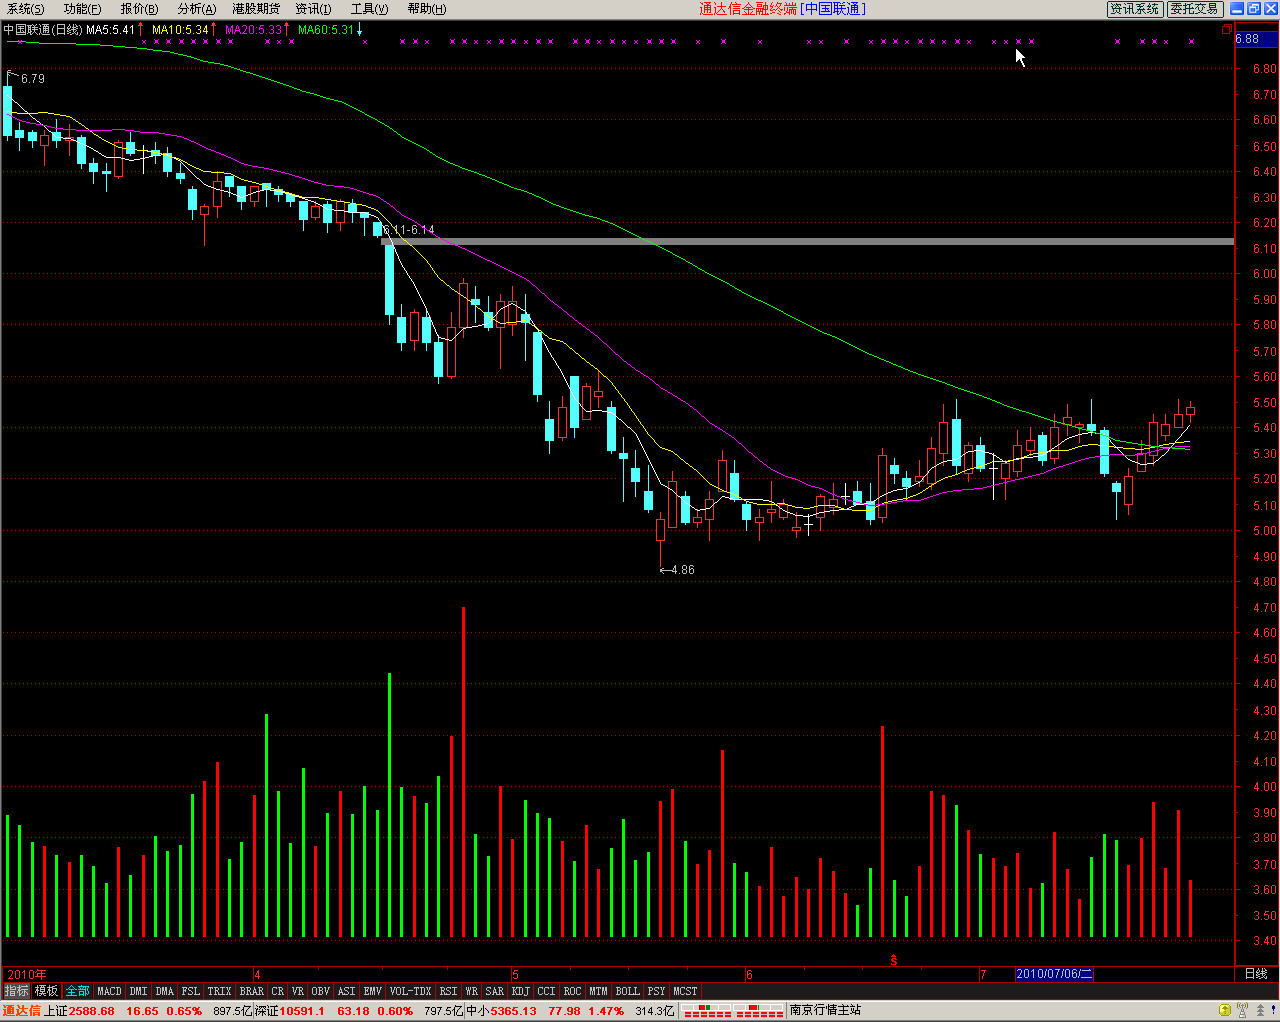The image size is (1280, 1022).
Task: Select the DMA indicator tab
Action: 165,991
